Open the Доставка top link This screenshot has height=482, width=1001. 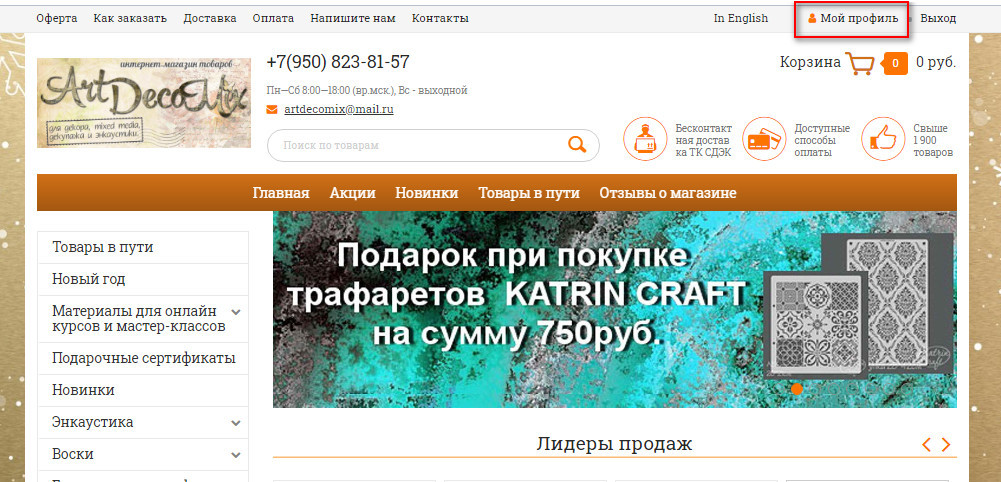[210, 19]
